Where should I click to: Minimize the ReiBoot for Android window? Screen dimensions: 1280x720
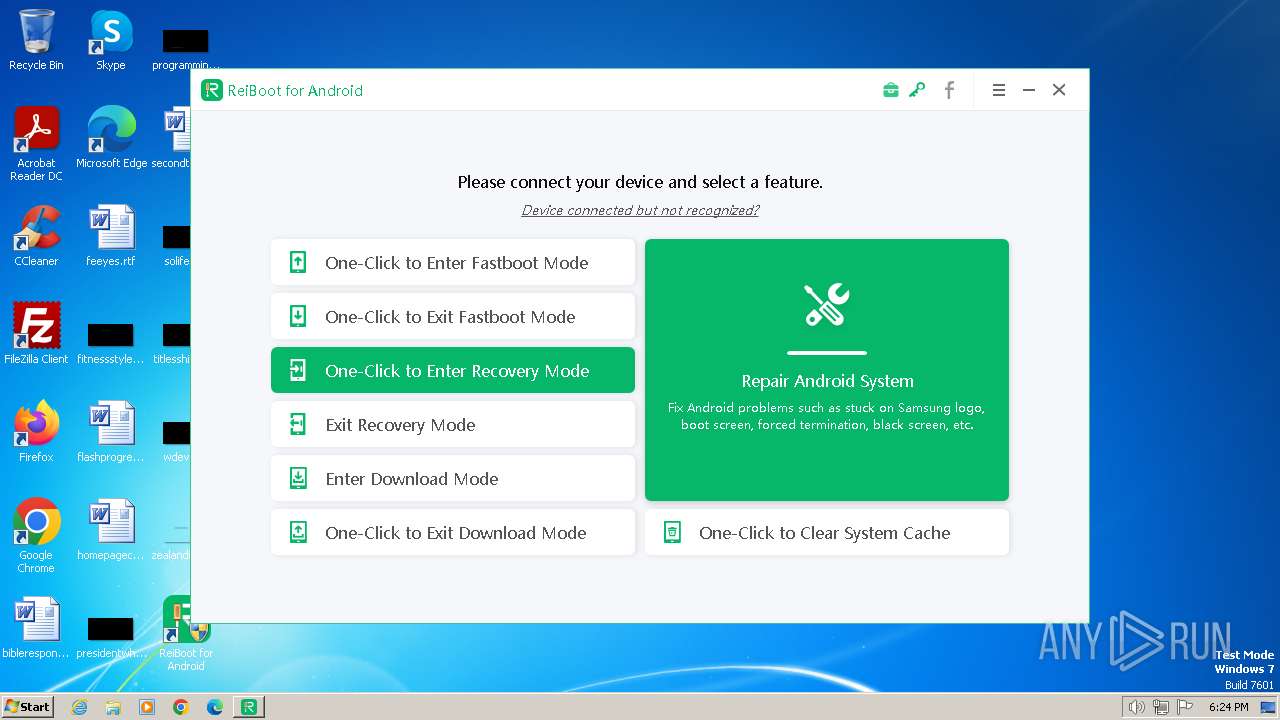point(1028,90)
